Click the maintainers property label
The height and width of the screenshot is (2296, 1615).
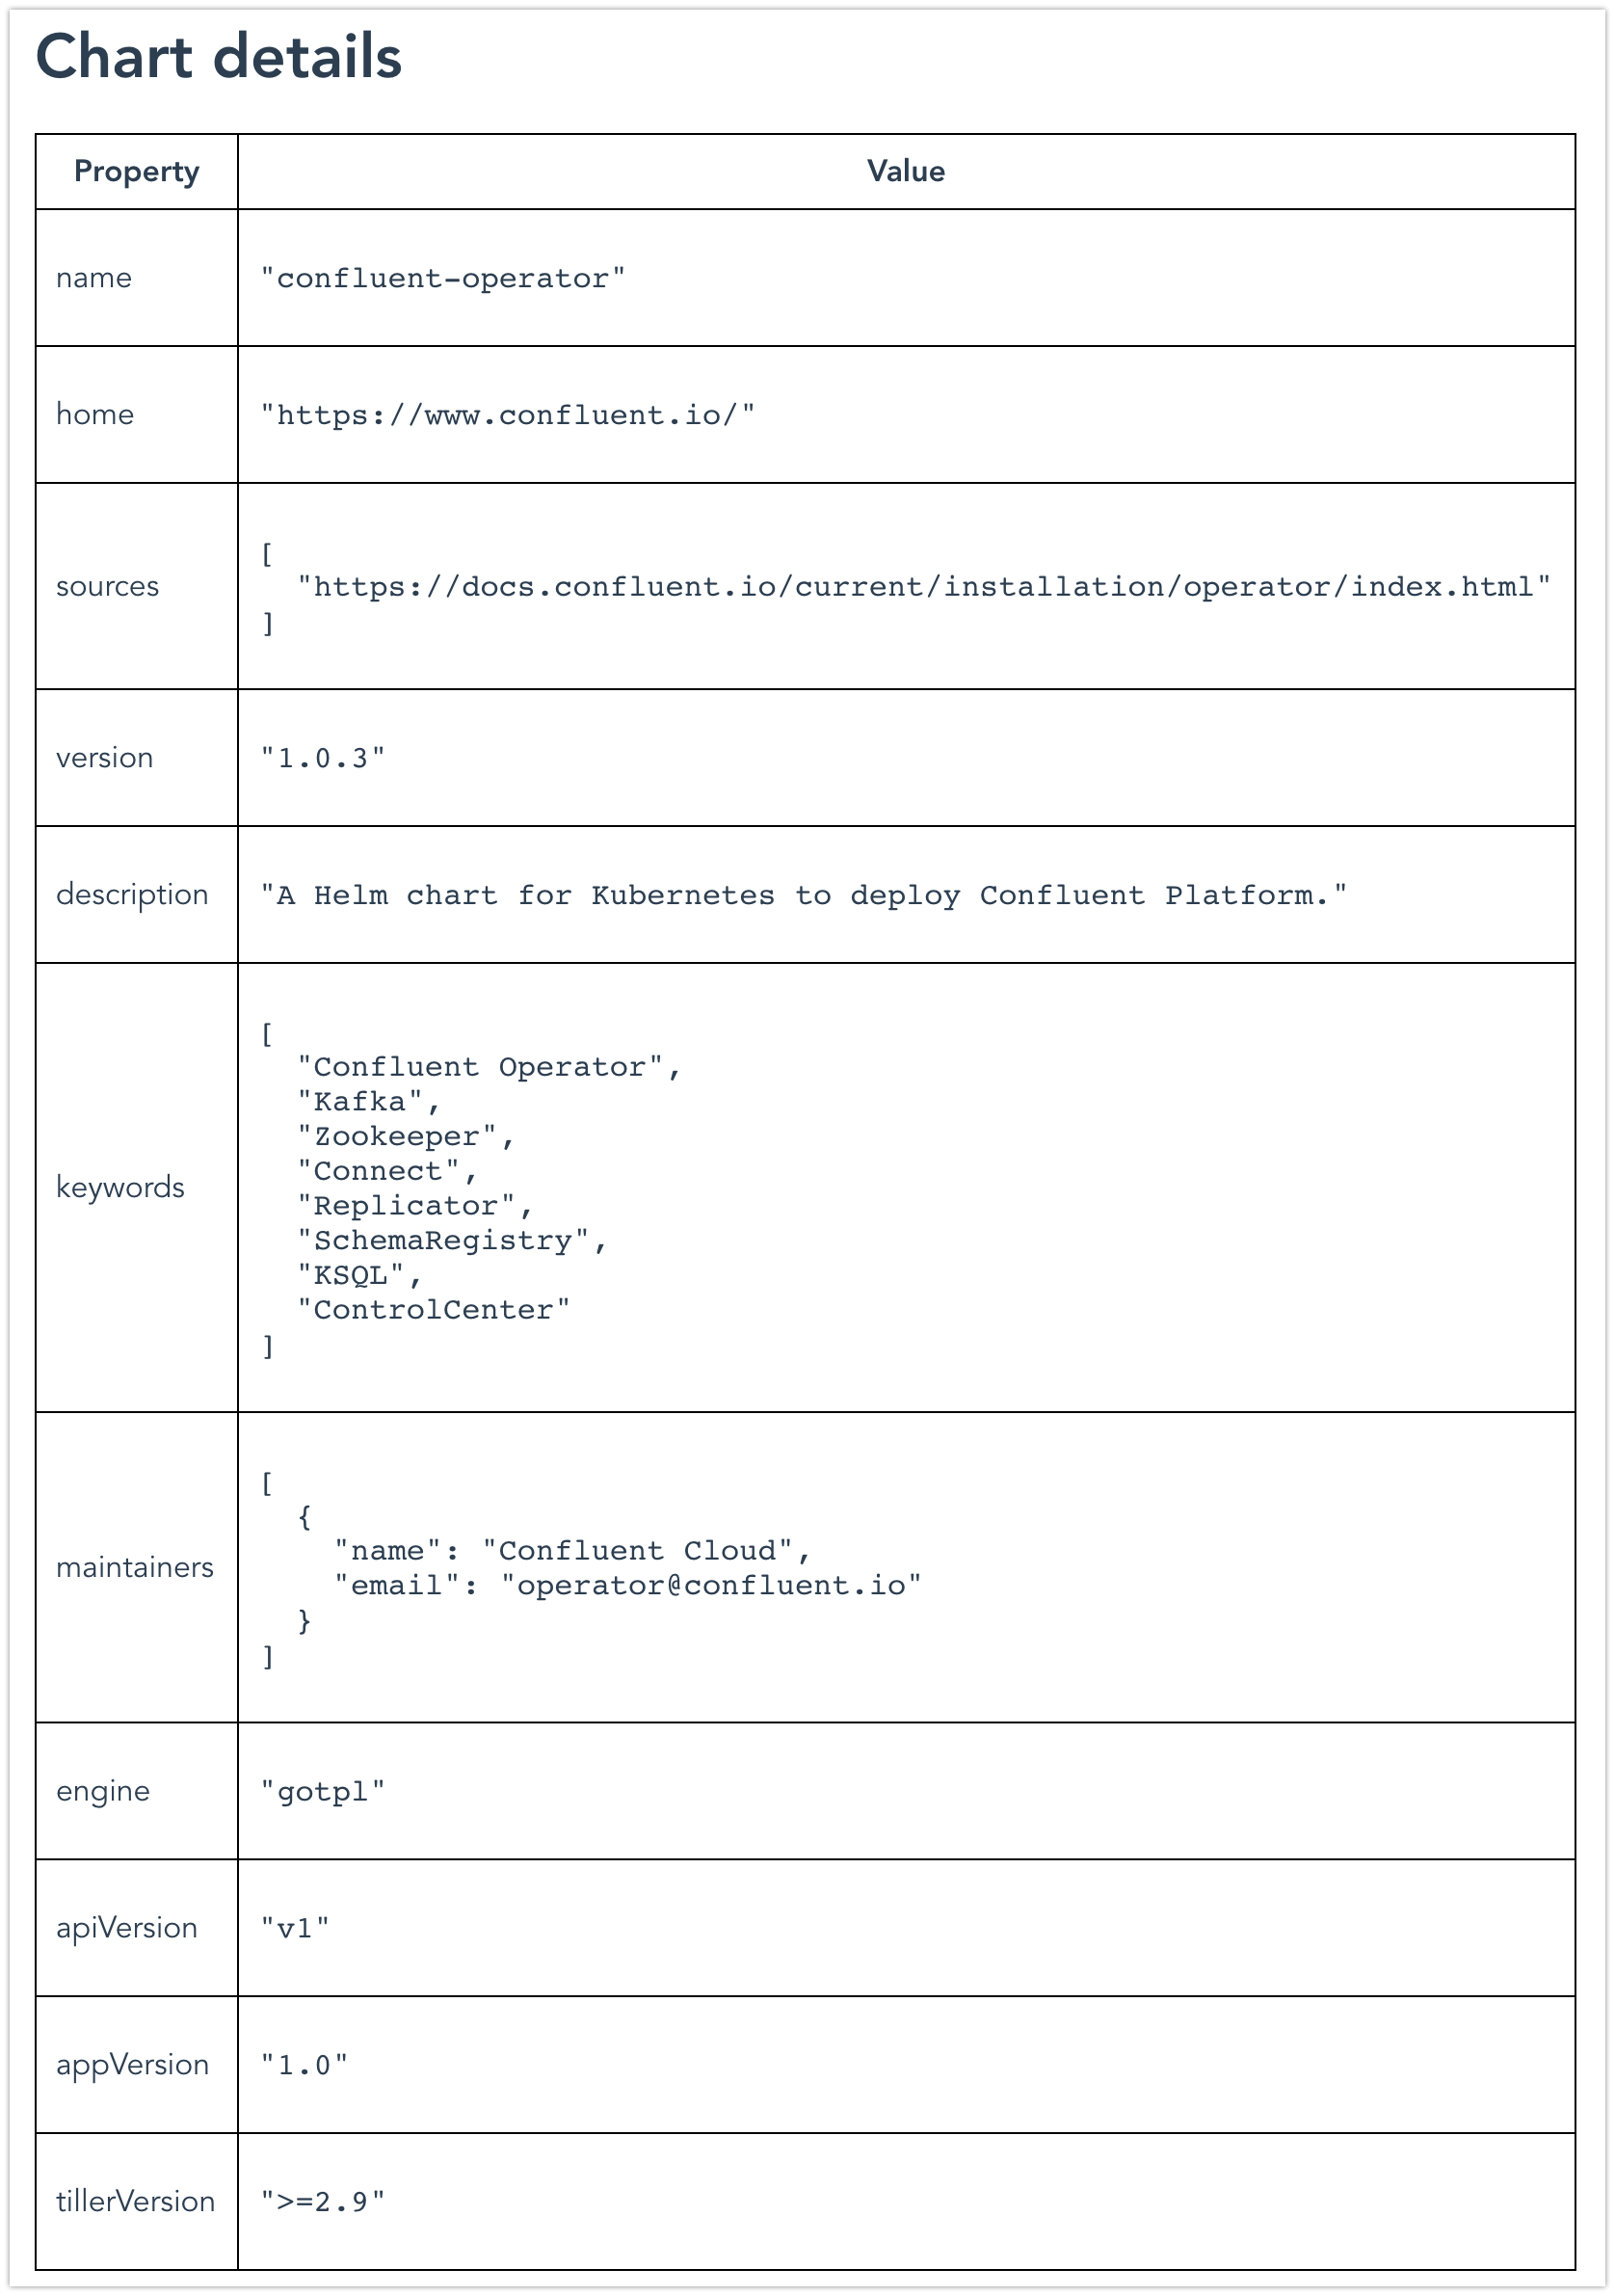point(135,1567)
